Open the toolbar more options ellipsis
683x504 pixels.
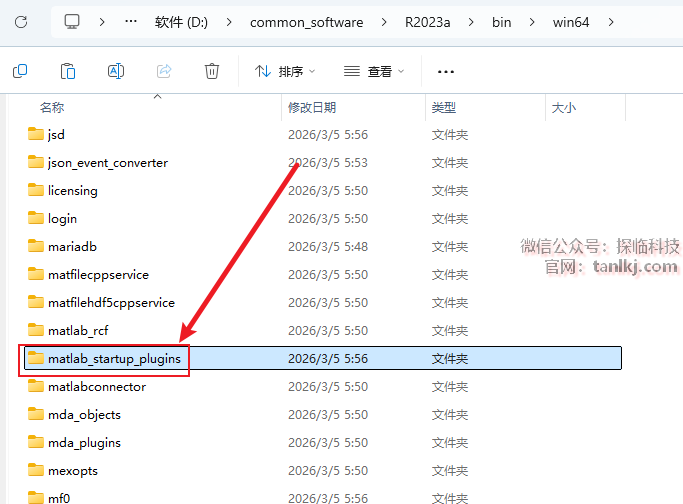coord(446,71)
